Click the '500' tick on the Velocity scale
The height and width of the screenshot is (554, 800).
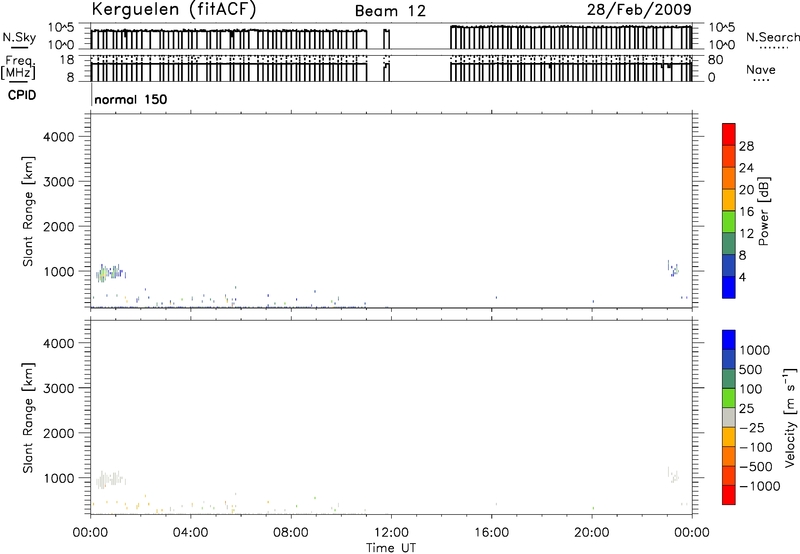click(x=751, y=369)
